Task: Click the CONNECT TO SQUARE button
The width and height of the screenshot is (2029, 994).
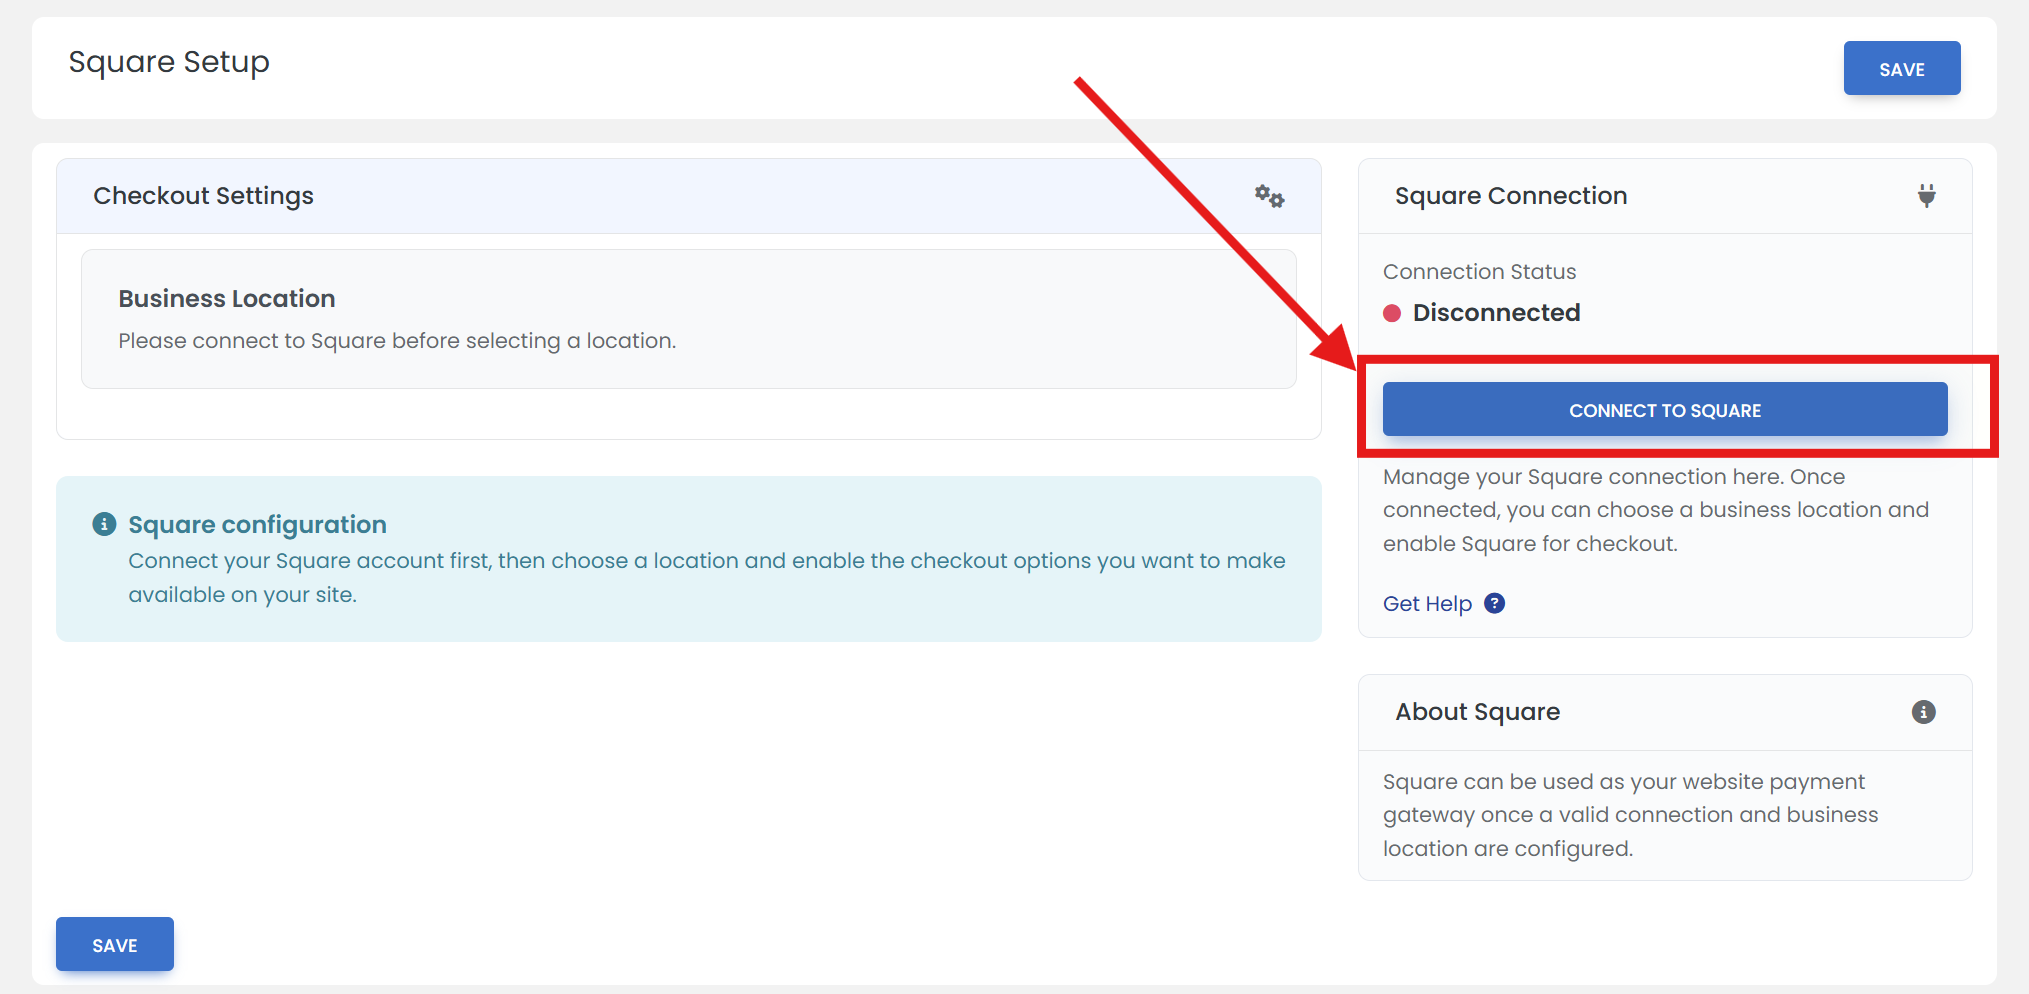Action: pos(1664,410)
